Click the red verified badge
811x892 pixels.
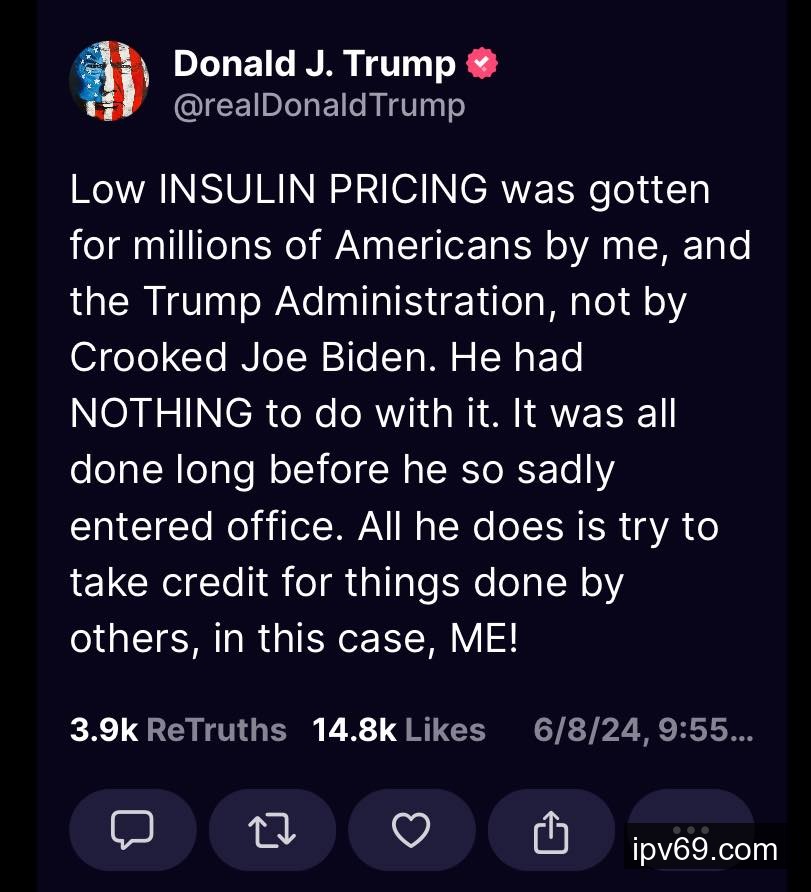[482, 64]
